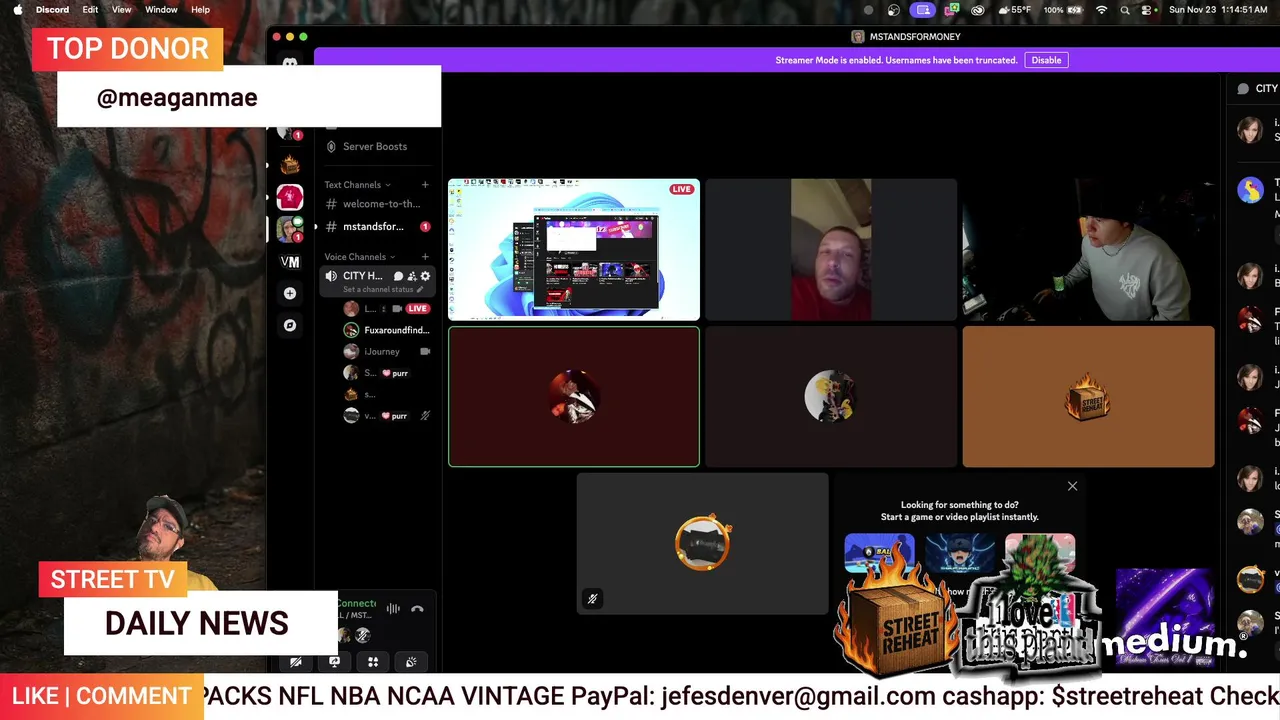This screenshot has width=1280, height=720.
Task: Open the battery 100% status item
Action: coord(1063,10)
